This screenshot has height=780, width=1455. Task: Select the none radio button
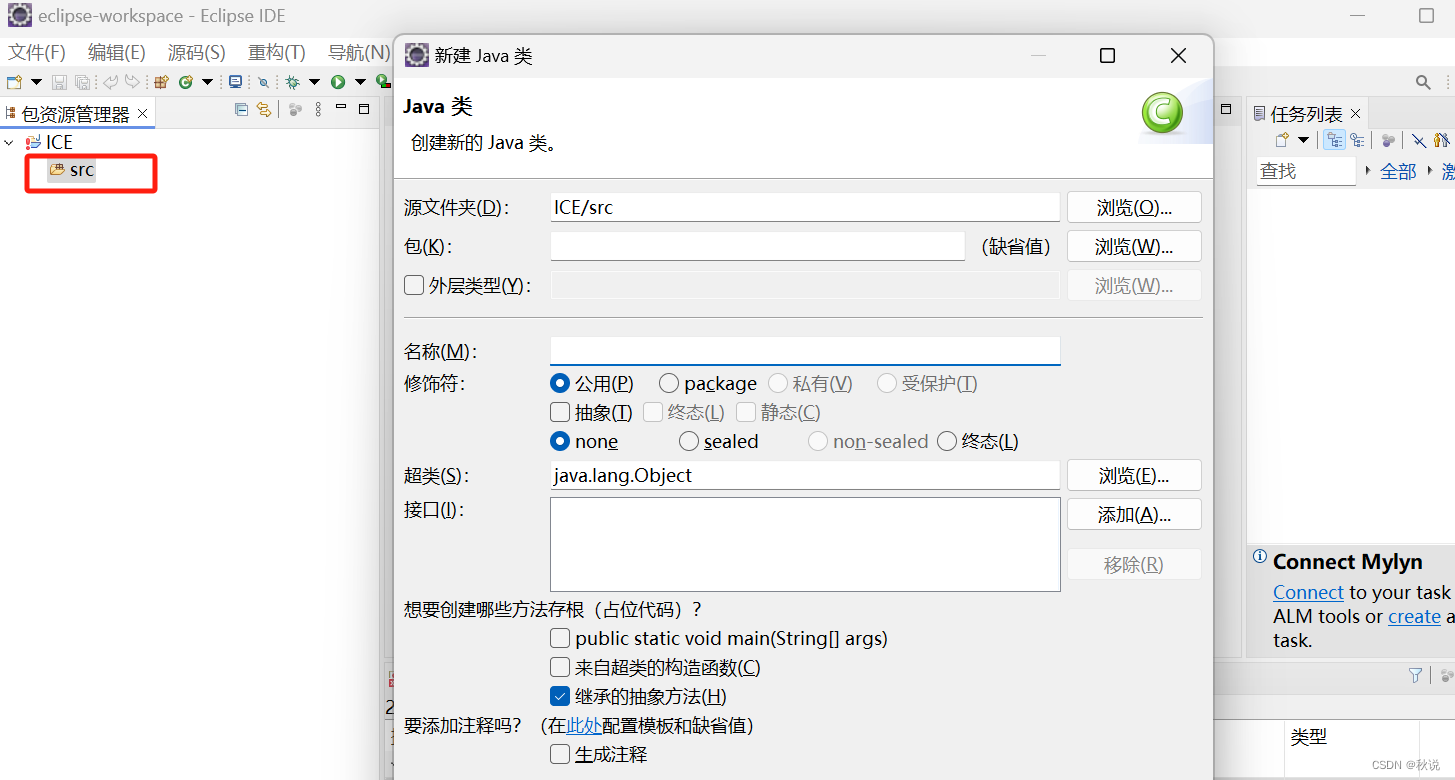560,441
